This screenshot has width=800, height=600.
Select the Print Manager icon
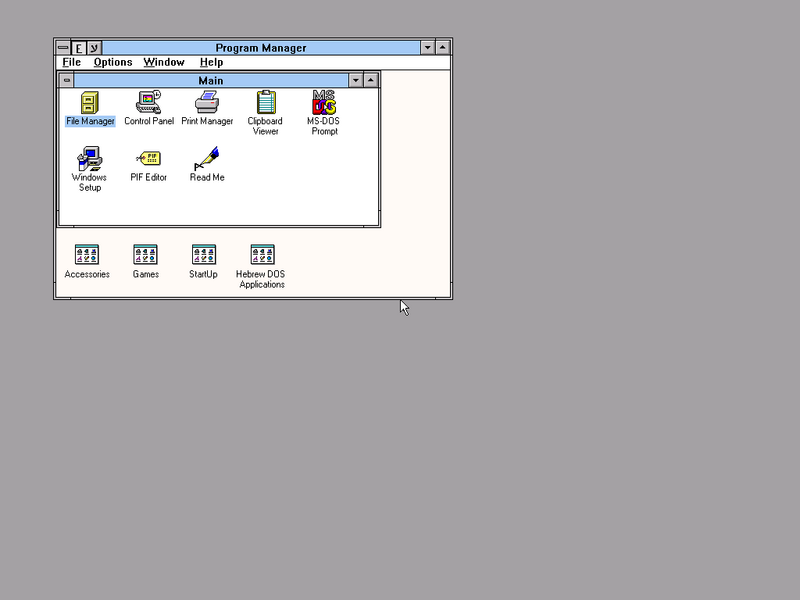pos(207,102)
